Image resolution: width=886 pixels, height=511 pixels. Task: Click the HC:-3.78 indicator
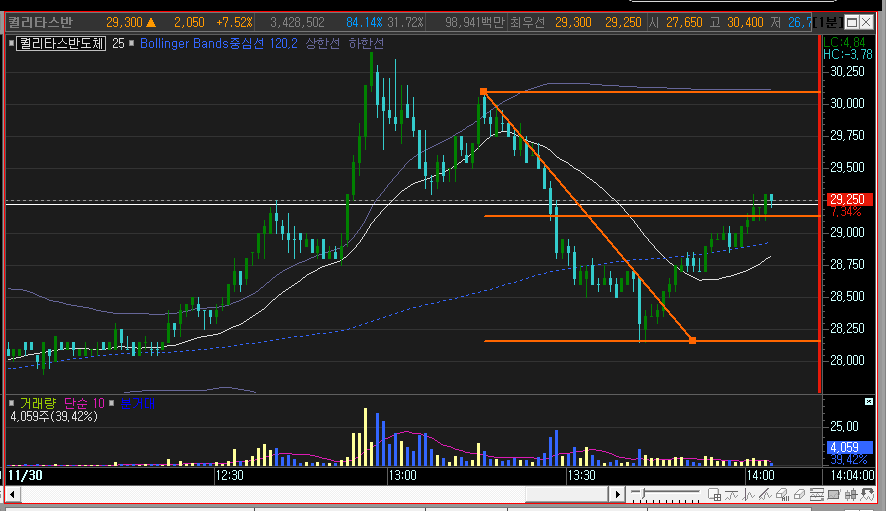(x=848, y=54)
